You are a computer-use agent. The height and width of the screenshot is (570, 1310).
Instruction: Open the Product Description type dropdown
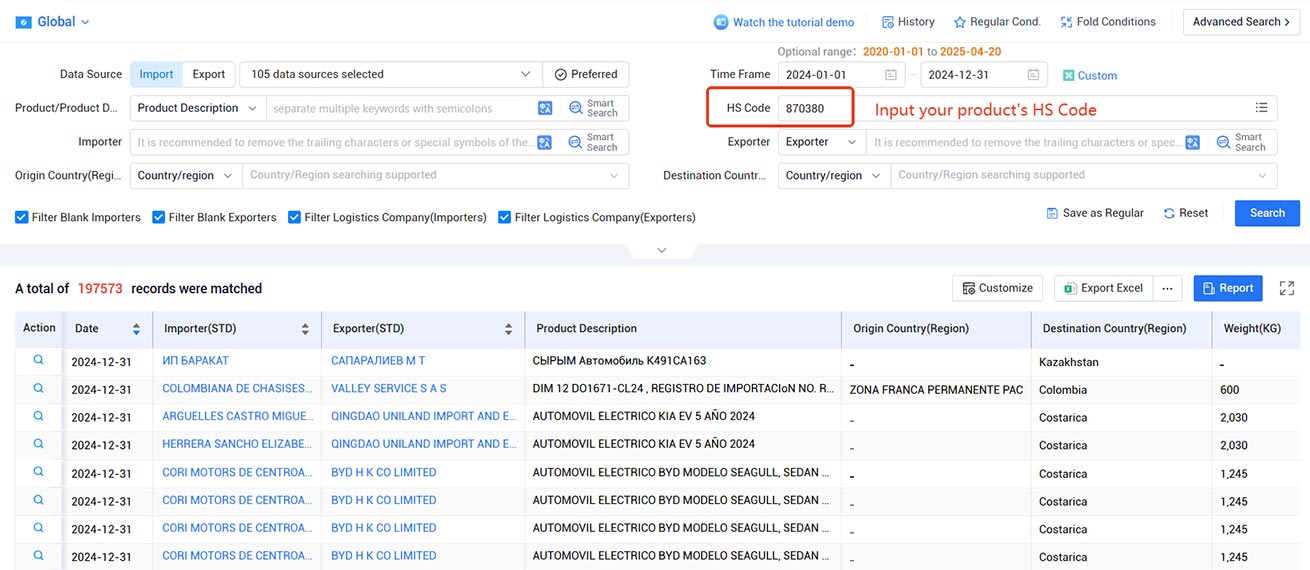tap(197, 108)
